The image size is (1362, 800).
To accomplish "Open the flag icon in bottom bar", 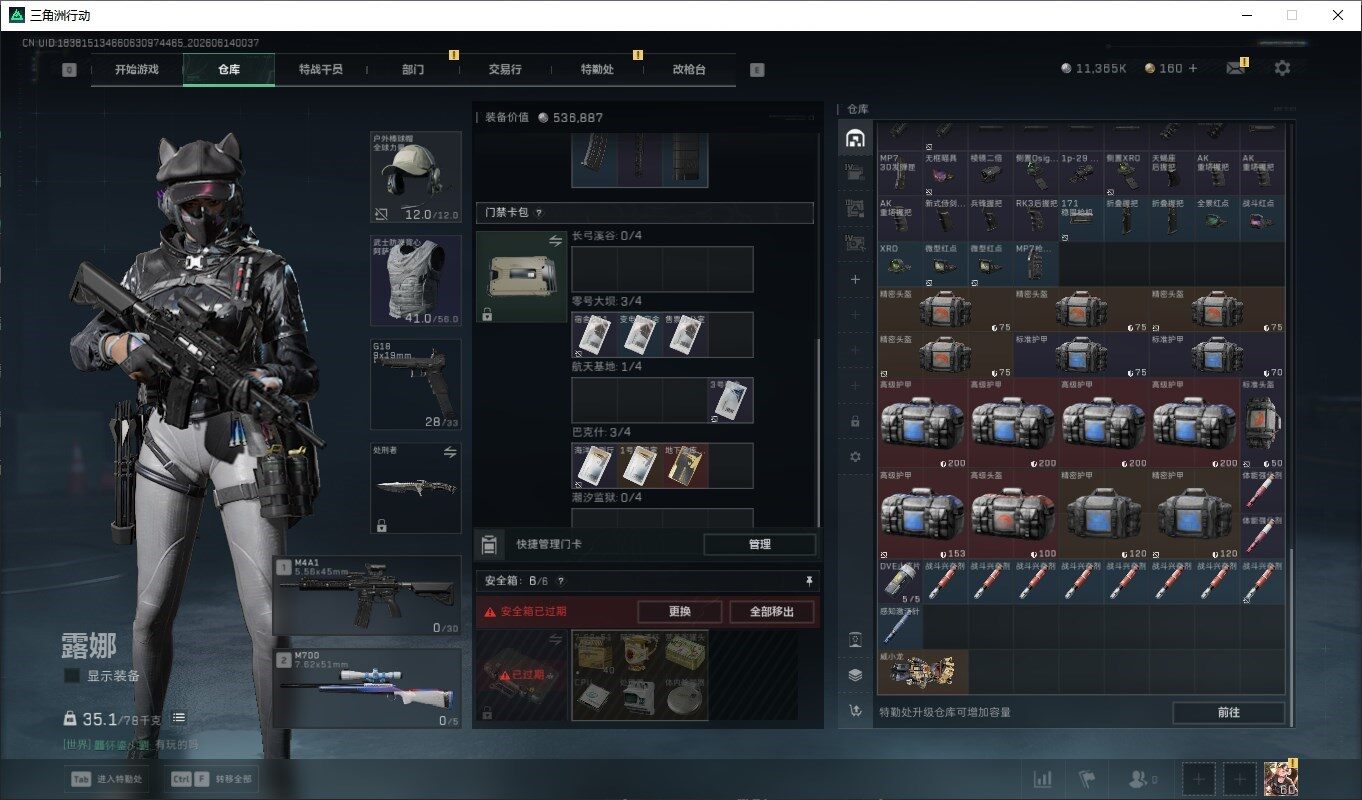I will [x=1087, y=779].
